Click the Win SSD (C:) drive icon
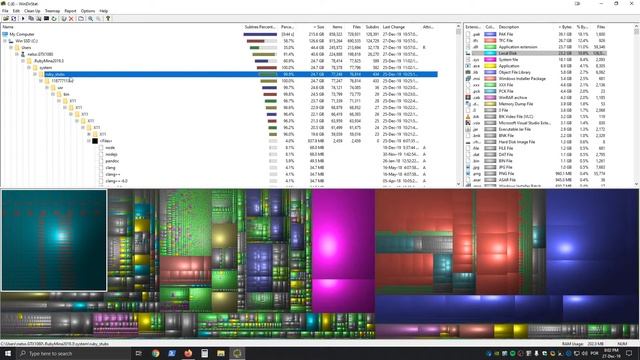The height and width of the screenshot is (360, 640). 11,41
